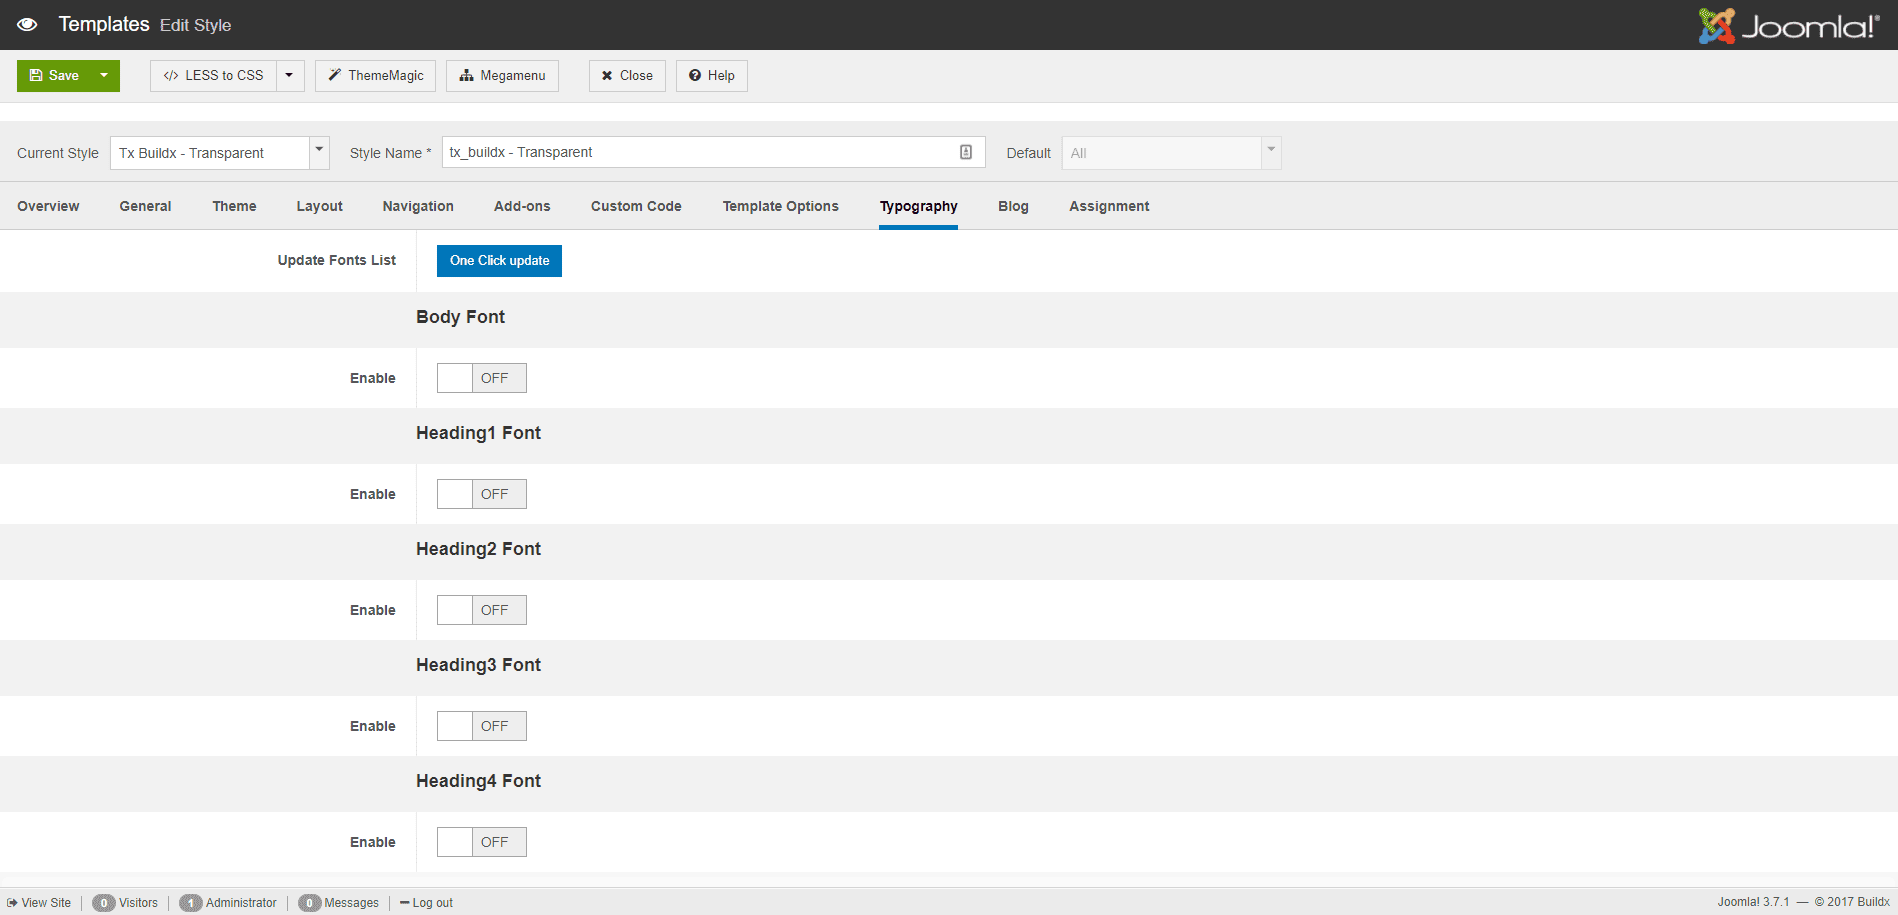Switch on the Heading3 Font toggle
Screen dimensions: 1898x915
click(481, 726)
